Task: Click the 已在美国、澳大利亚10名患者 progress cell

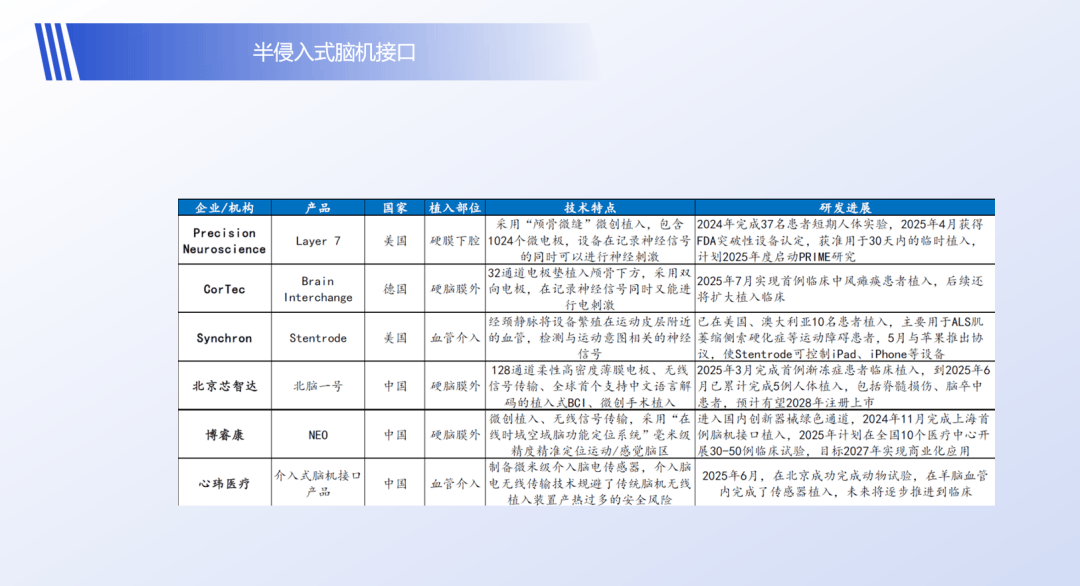Action: 845,337
